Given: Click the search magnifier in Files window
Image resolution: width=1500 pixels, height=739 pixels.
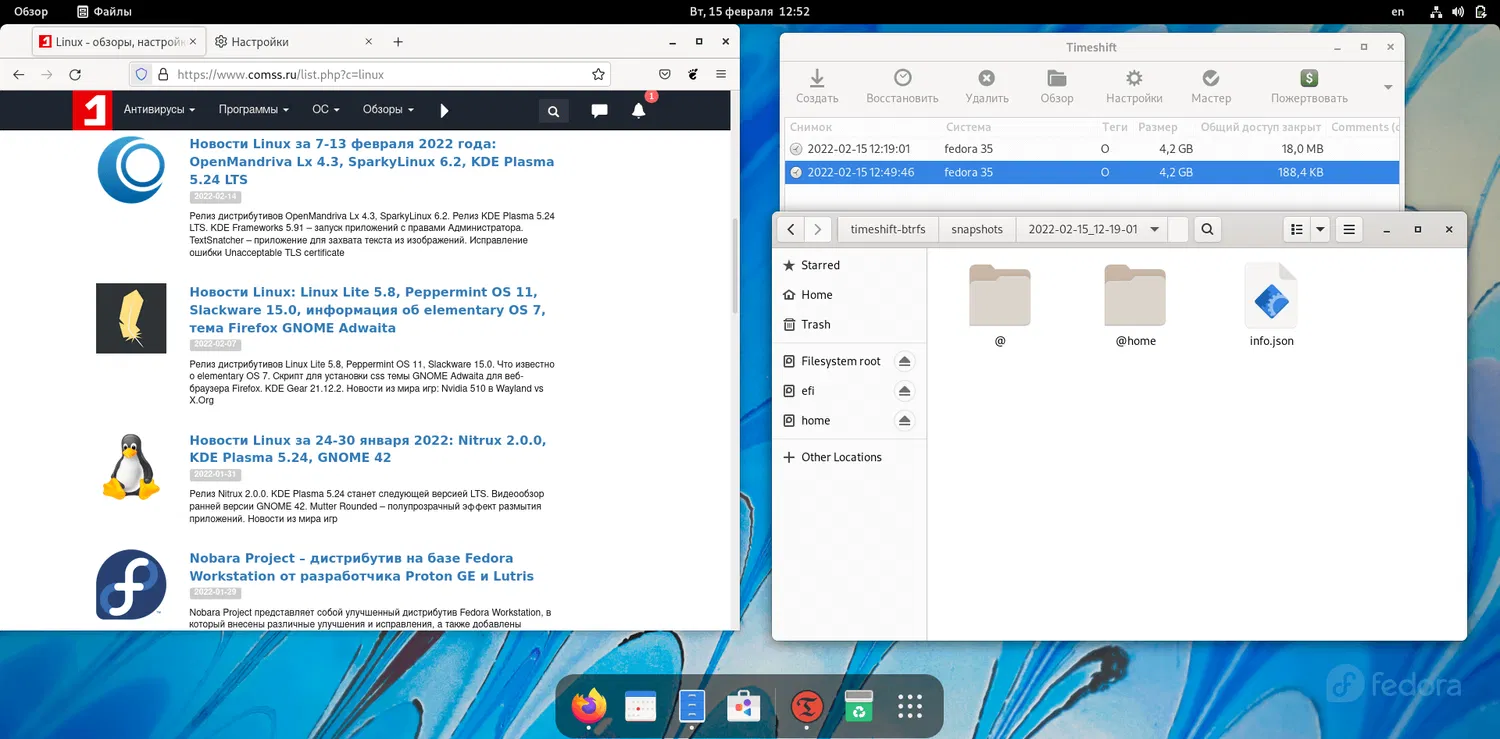Looking at the screenshot, I should (x=1207, y=230).
